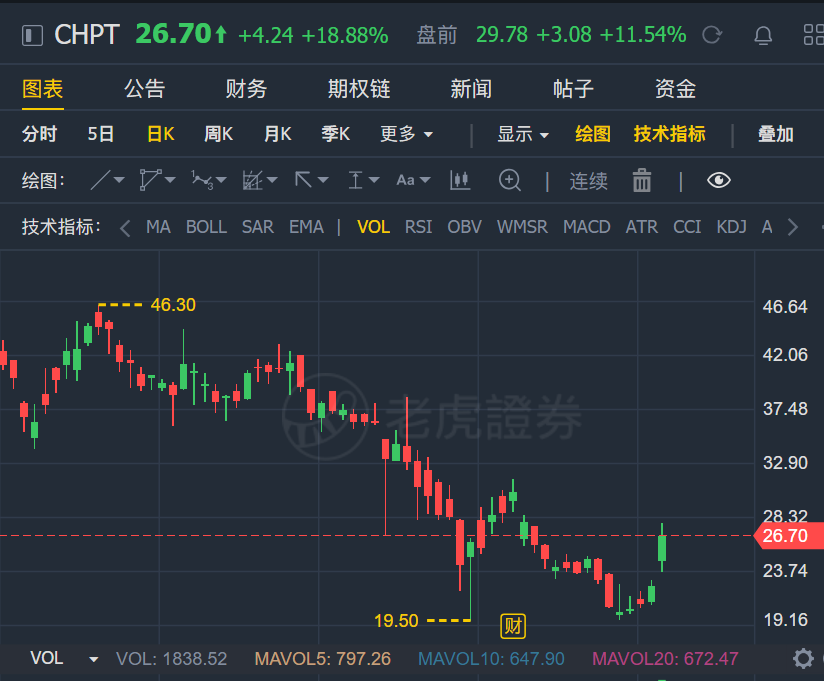This screenshot has height=681, width=824.
Task: Show more indicators with right chevron
Action: (x=792, y=227)
